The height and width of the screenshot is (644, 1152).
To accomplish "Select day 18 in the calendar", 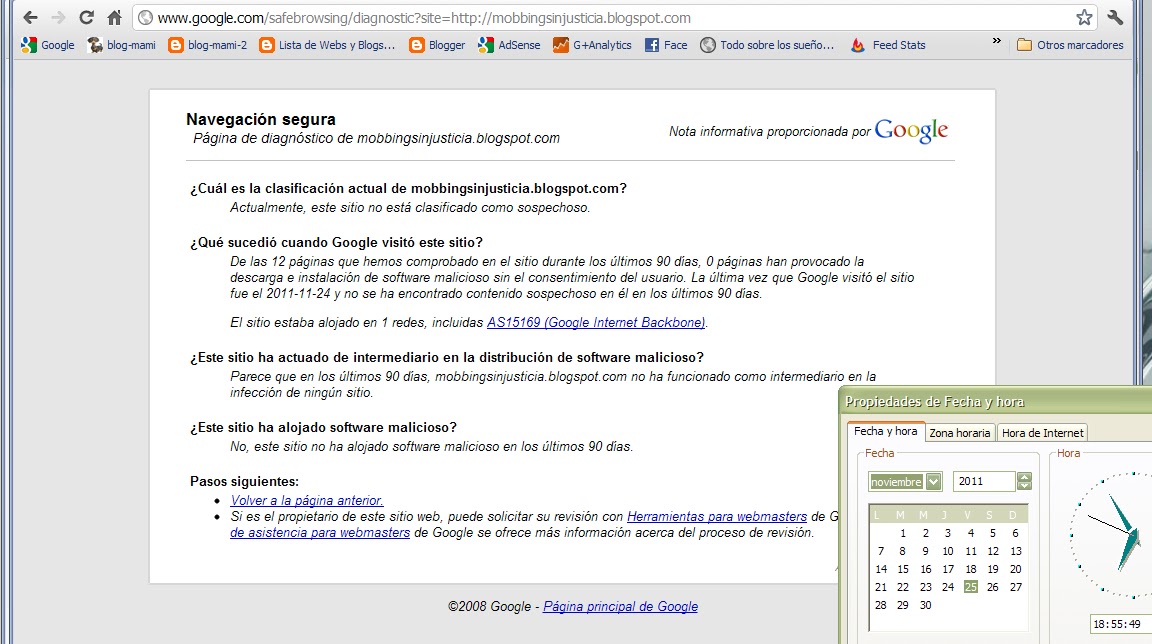I will pyautogui.click(x=971, y=569).
